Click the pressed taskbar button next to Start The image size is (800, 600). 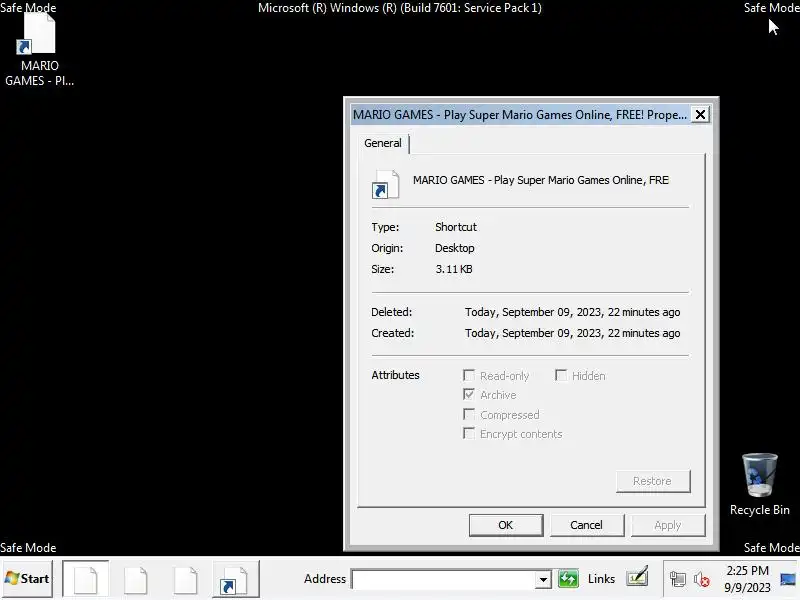tap(86, 579)
